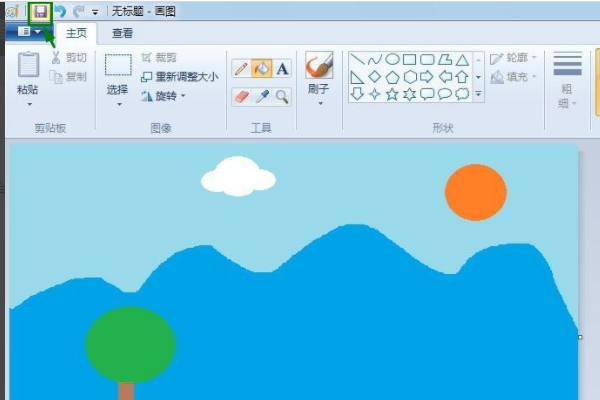
Task: Switch to the 查看 tab
Action: coord(122,33)
